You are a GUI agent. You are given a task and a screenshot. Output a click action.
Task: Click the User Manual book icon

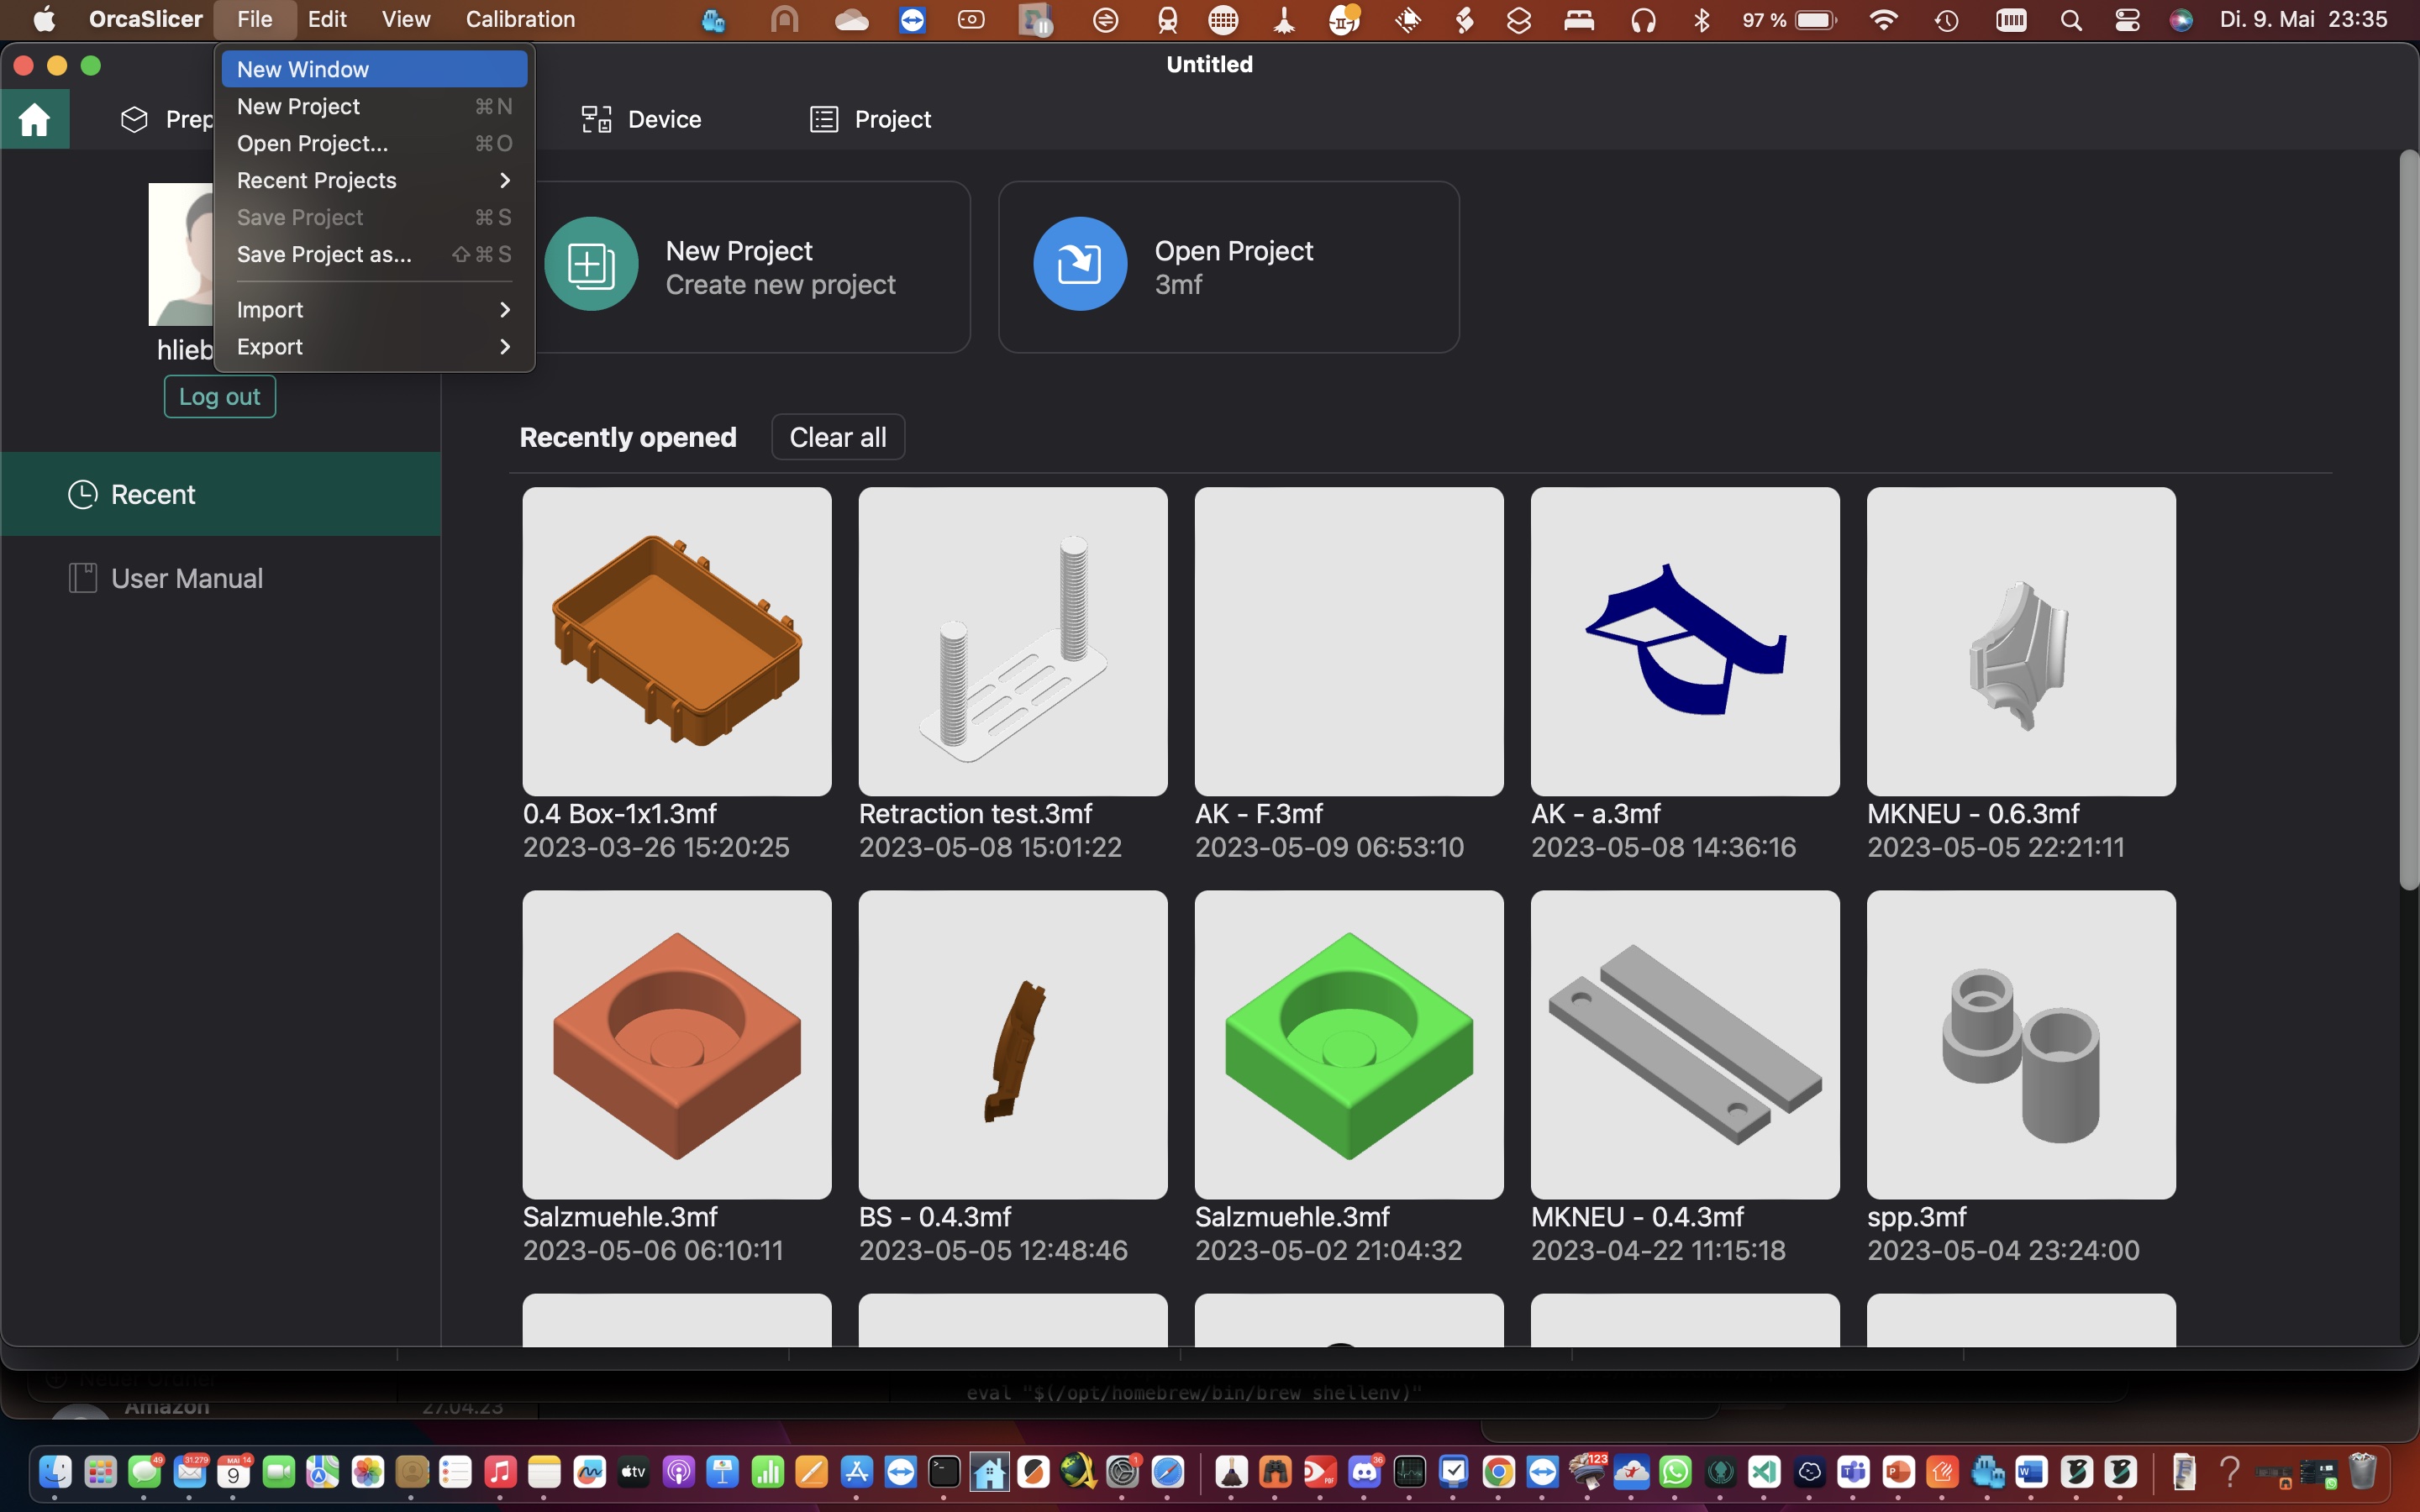point(82,578)
